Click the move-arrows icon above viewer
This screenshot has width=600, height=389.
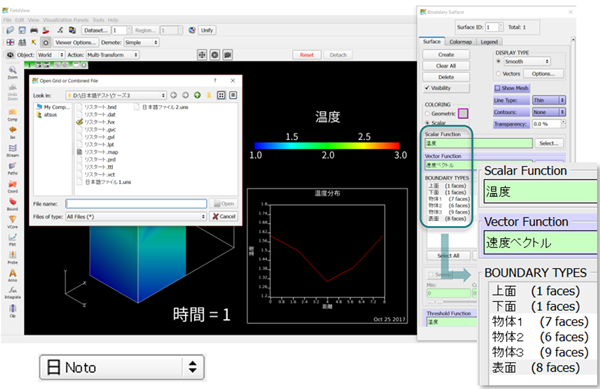pos(202,55)
